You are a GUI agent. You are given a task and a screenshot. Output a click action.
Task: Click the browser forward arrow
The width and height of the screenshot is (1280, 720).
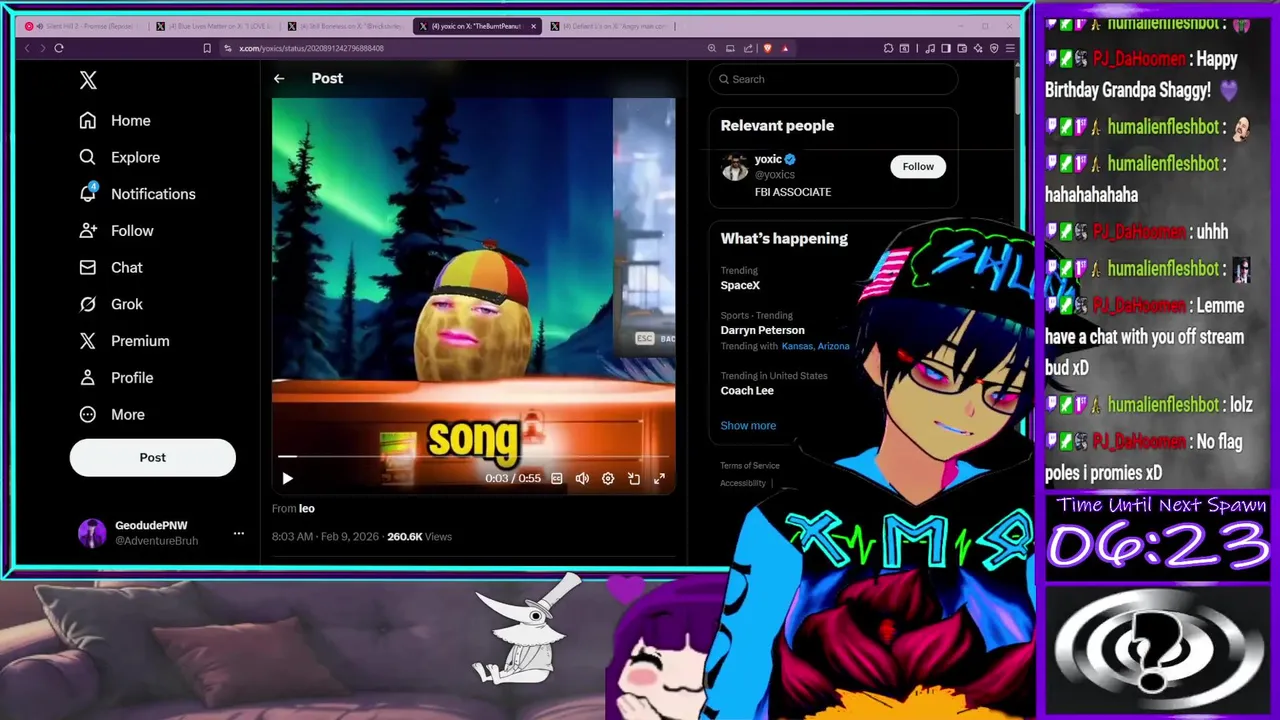42,48
